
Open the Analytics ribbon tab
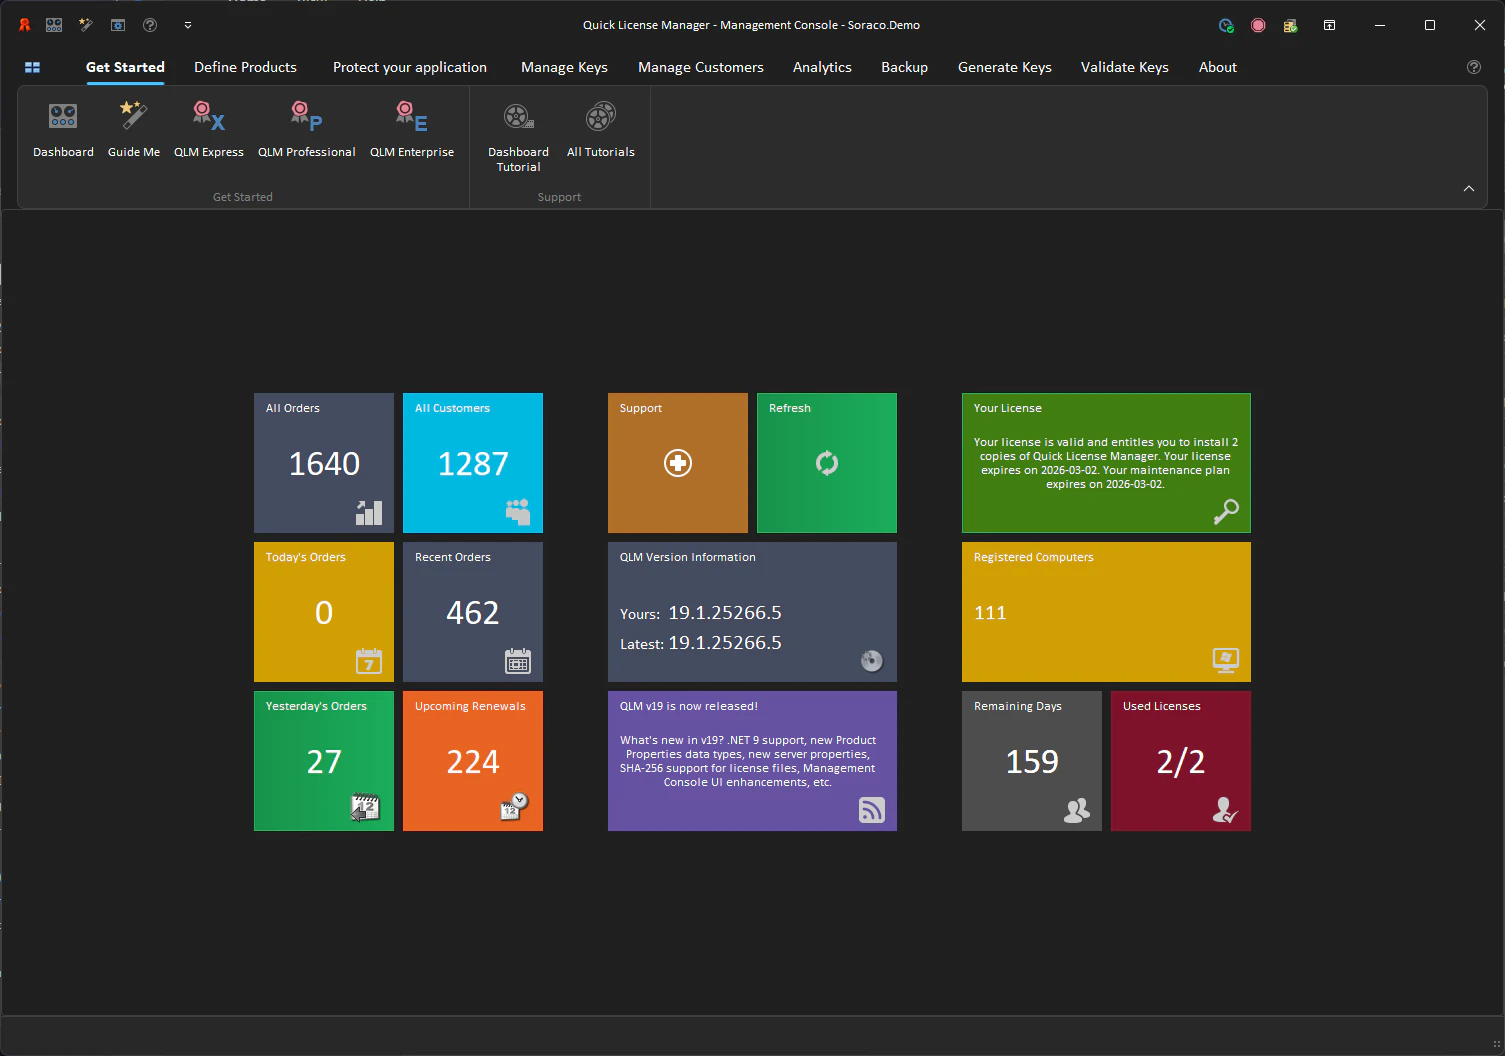coord(821,67)
